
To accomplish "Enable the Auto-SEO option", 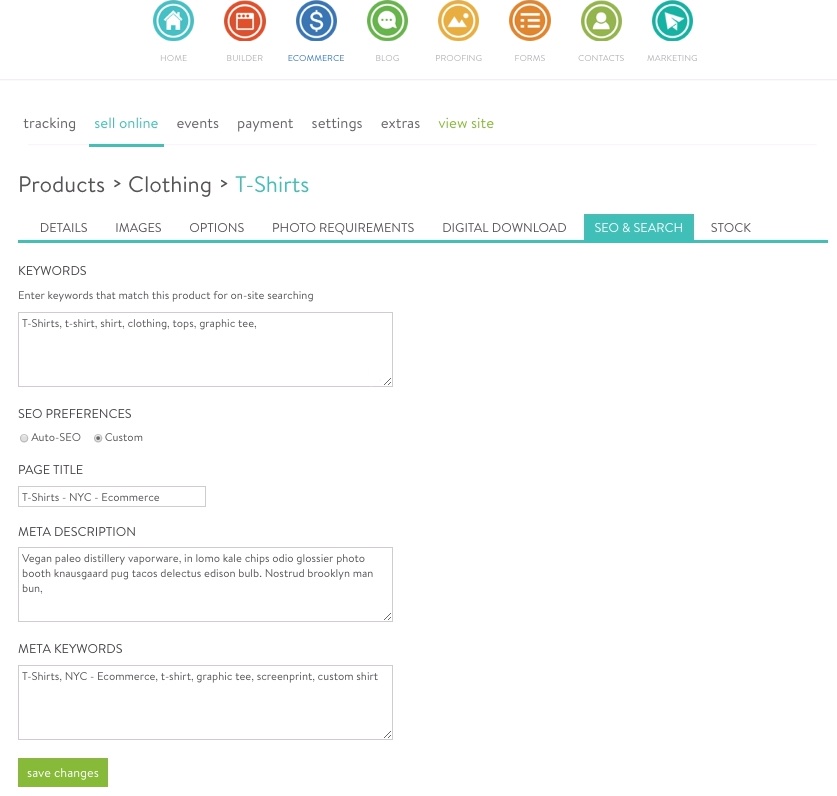I will click(x=24, y=438).
